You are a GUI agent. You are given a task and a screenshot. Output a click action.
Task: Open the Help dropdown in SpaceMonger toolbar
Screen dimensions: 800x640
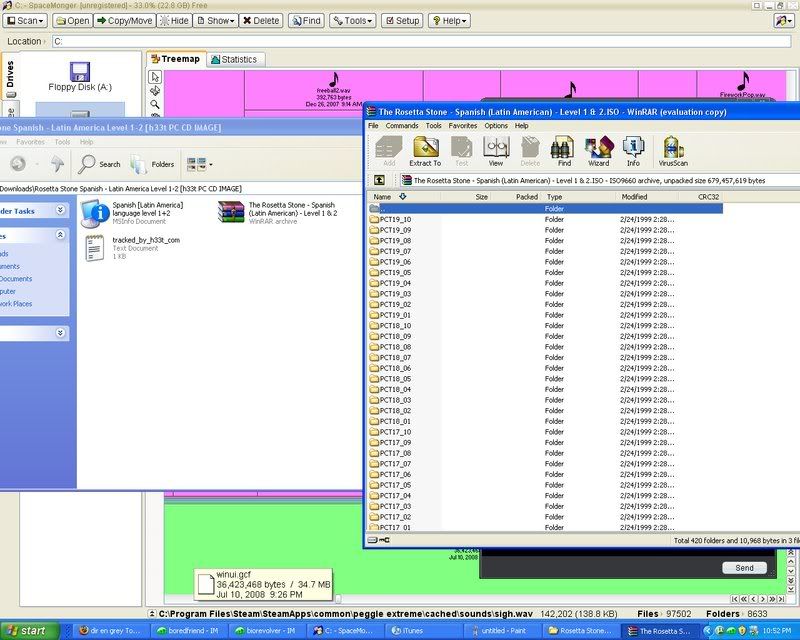pos(449,20)
